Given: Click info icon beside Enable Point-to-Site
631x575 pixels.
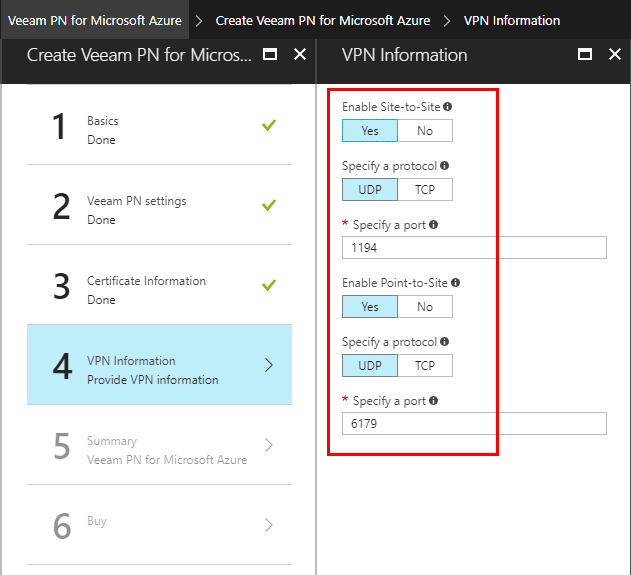Looking at the screenshot, I should [453, 283].
